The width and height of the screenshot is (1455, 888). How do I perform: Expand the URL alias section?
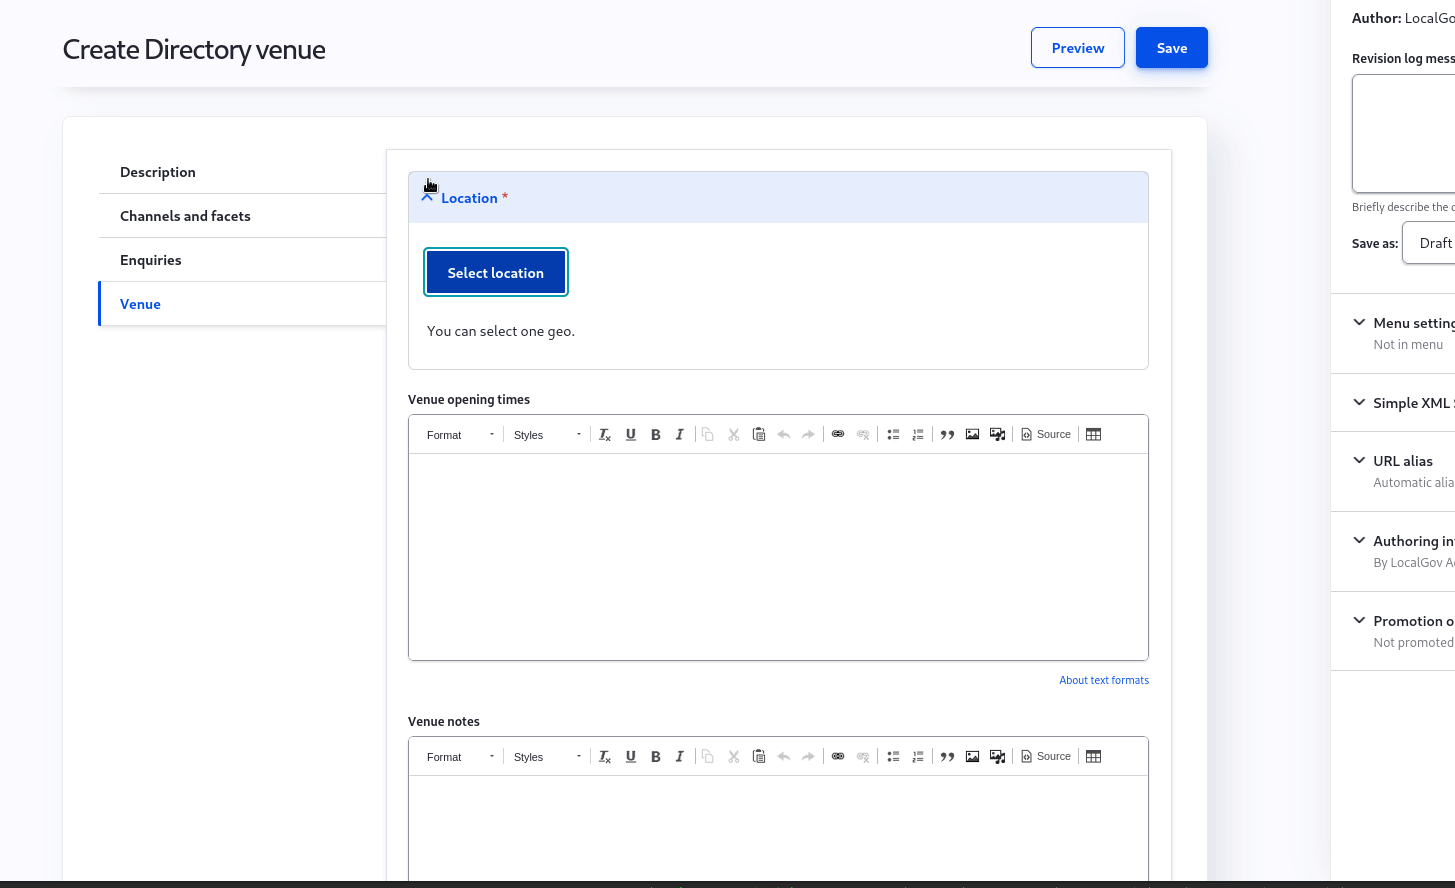(x=1402, y=461)
